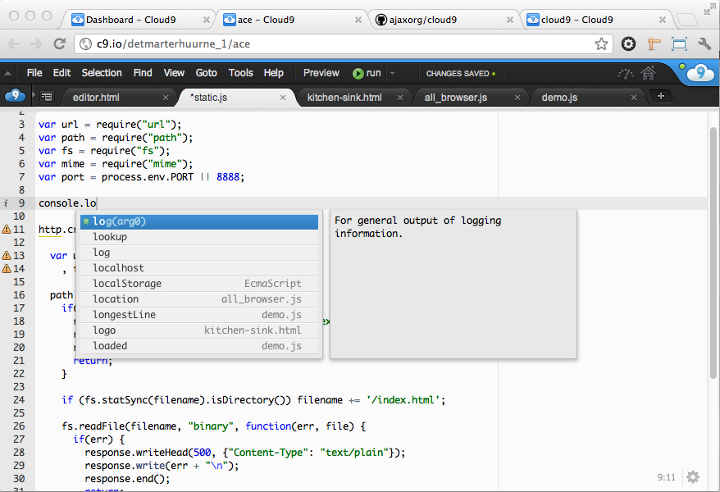
Task: Open the Goto menu
Action: tap(206, 73)
